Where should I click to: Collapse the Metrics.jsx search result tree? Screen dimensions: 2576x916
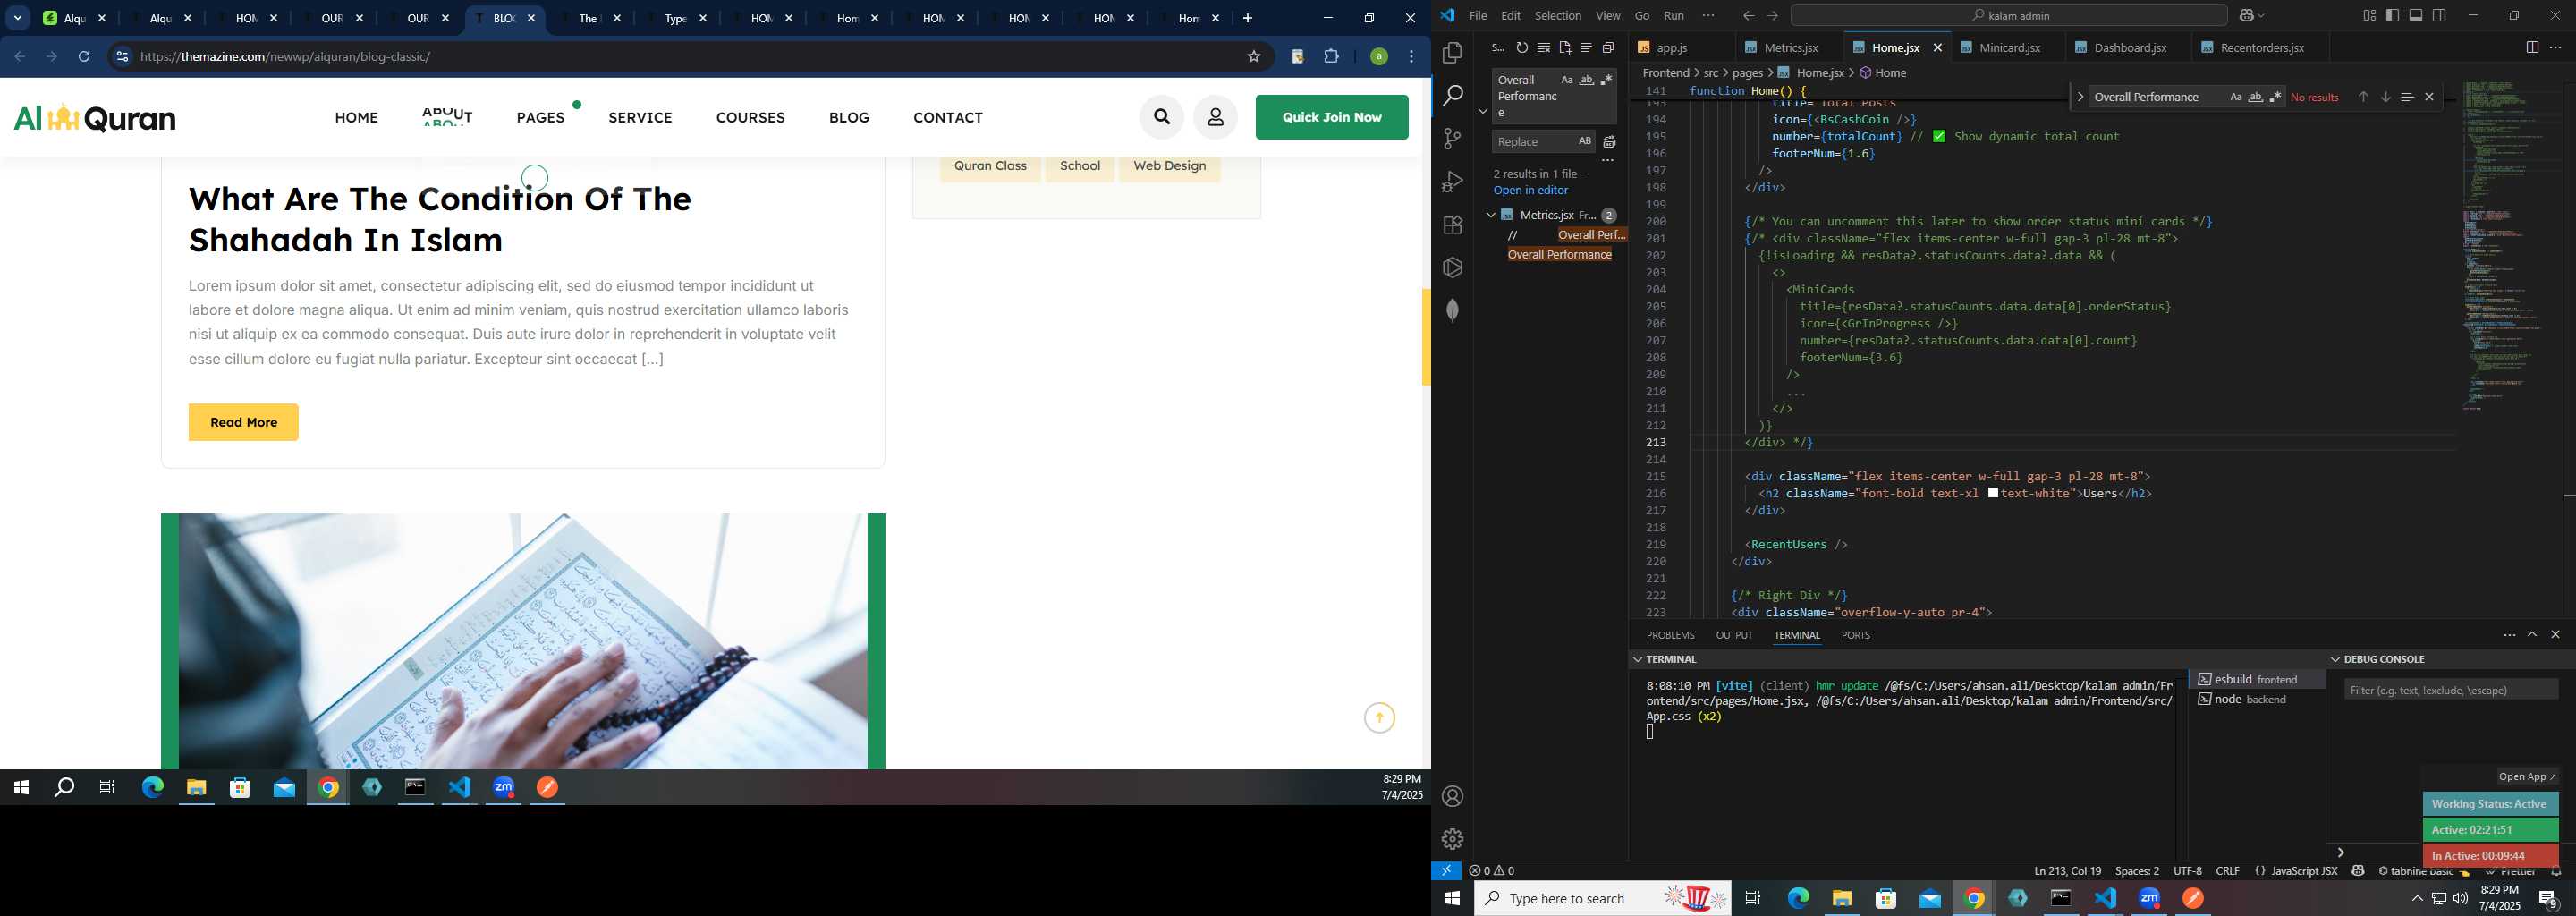(1490, 215)
